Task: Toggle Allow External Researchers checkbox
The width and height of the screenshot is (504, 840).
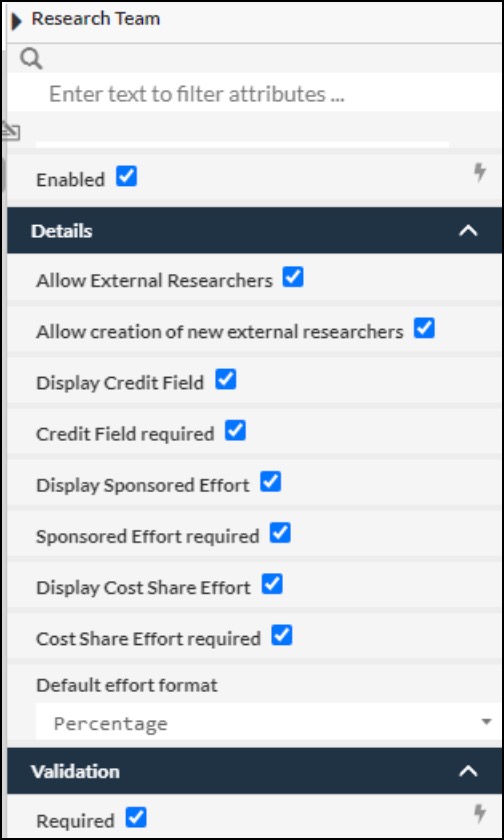Action: (293, 277)
